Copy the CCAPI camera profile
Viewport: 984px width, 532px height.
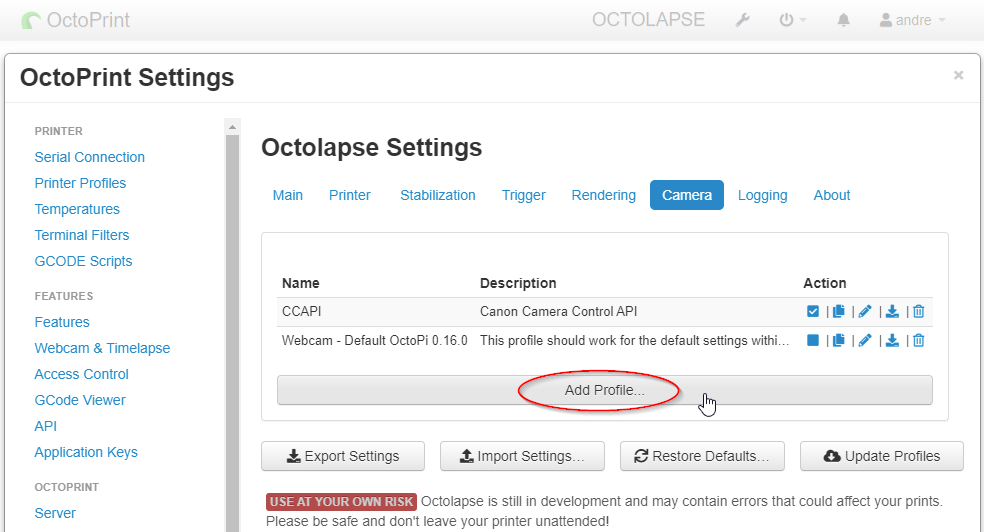(x=838, y=311)
